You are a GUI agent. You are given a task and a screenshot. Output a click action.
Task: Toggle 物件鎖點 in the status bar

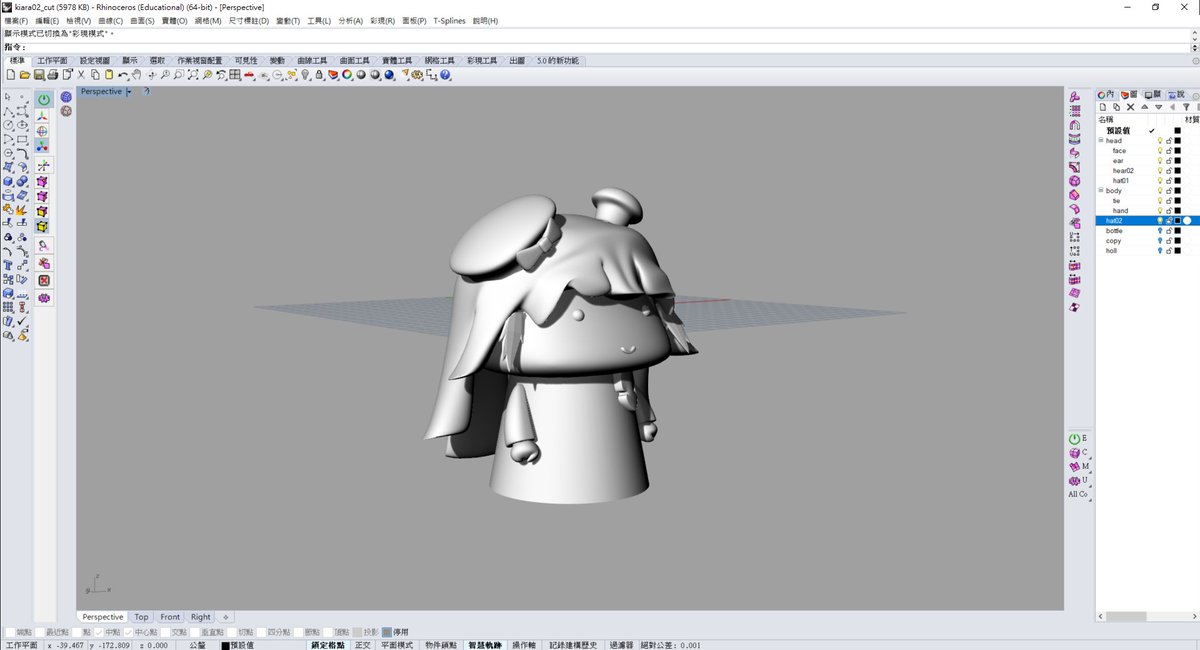click(442, 645)
